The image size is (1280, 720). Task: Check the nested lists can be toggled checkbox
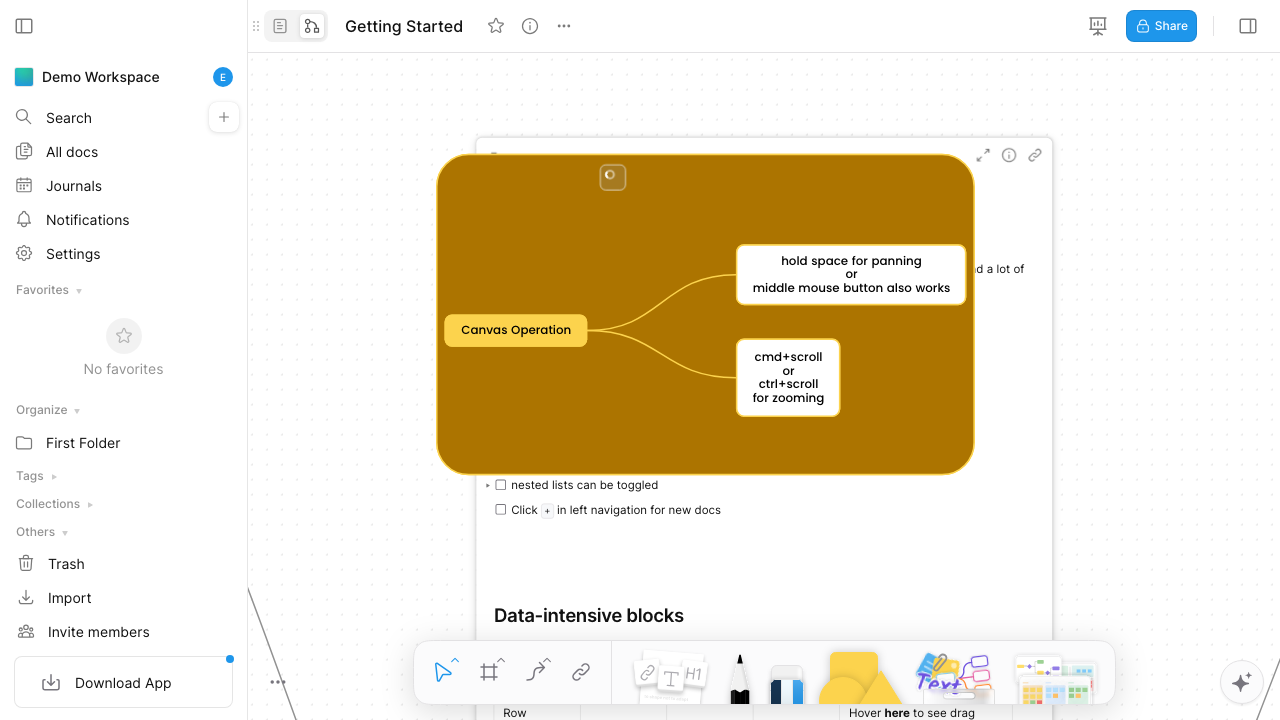click(x=501, y=485)
